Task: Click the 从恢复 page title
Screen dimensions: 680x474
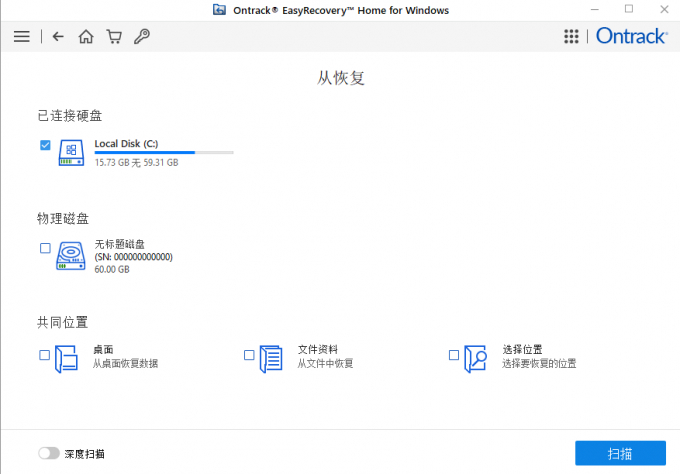Action: click(x=340, y=78)
